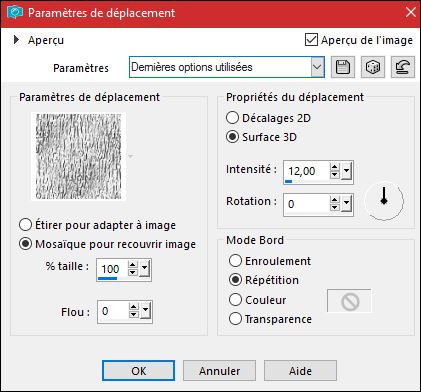
Task: Select the Transparence edge mode
Action: pos(235,319)
